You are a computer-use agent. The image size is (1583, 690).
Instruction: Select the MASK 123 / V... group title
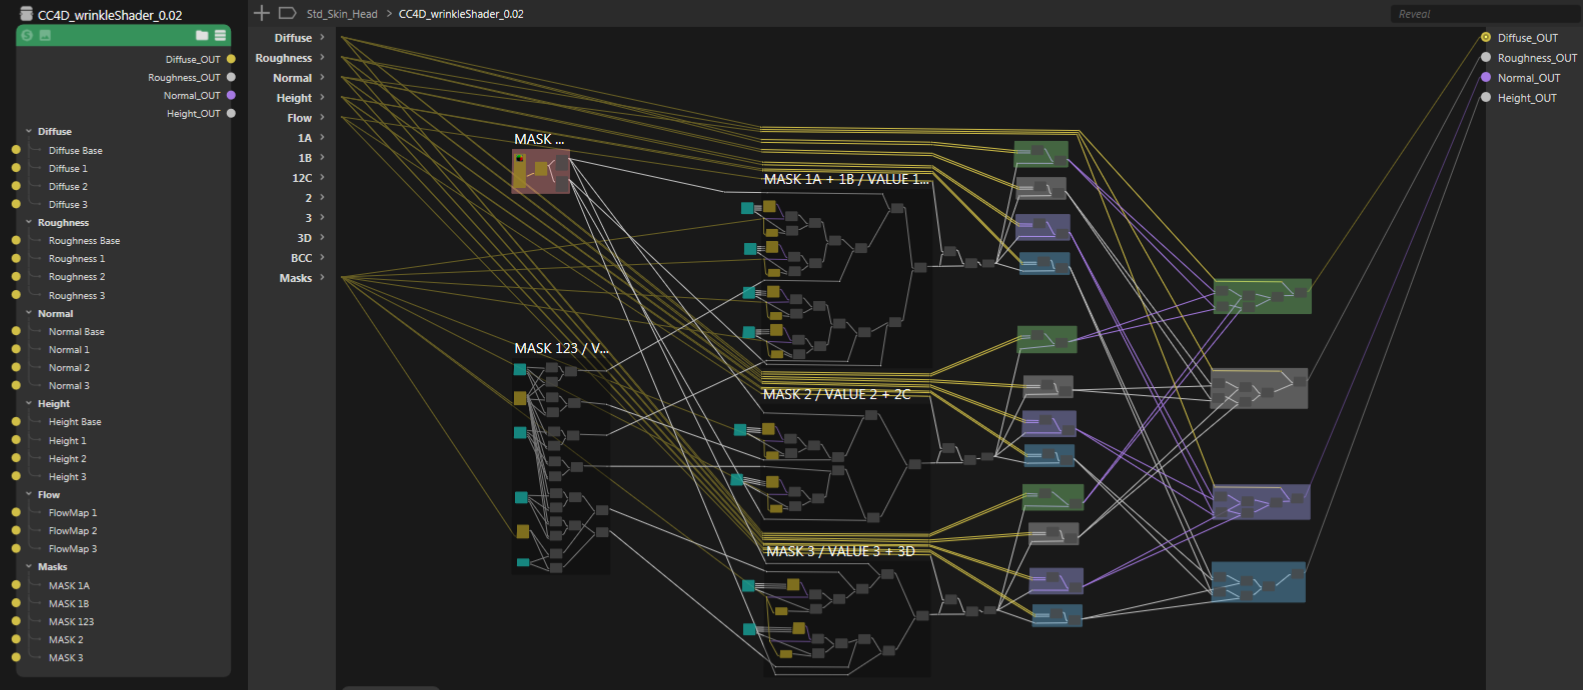[x=561, y=348]
